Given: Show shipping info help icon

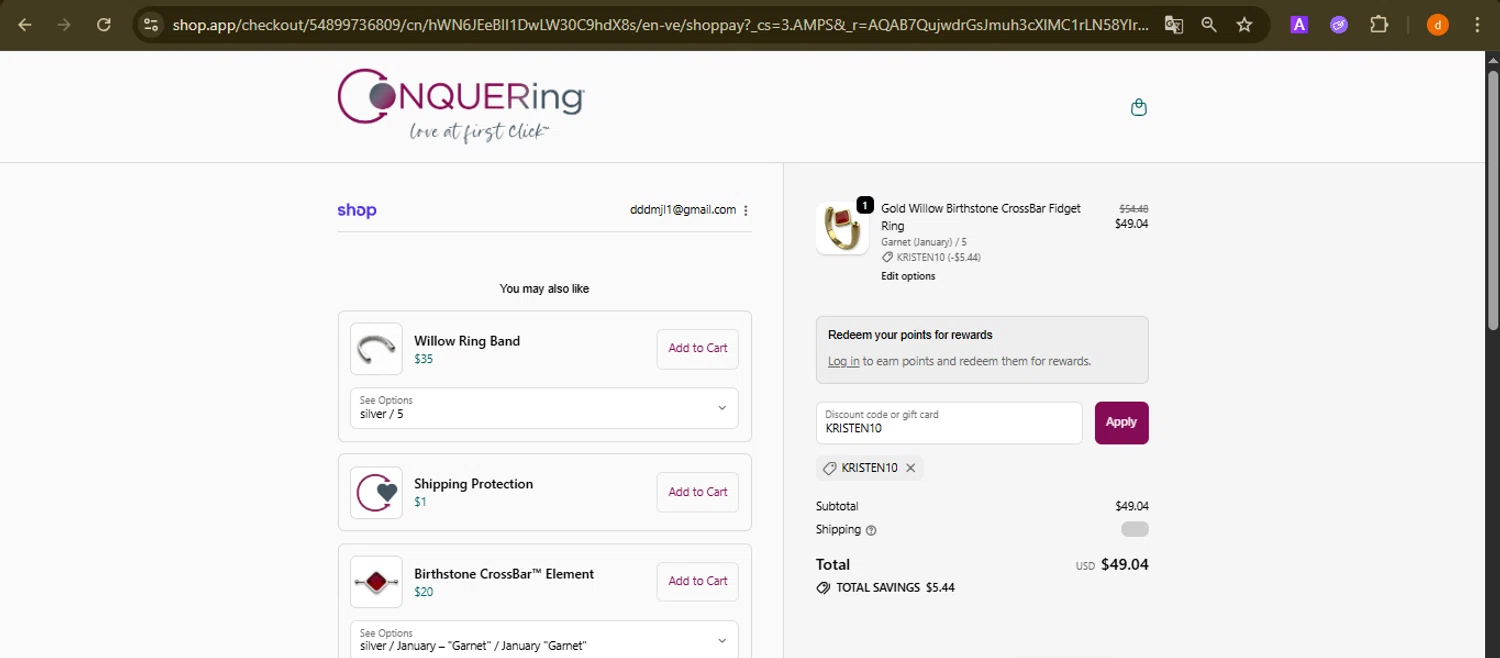Looking at the screenshot, I should point(871,530).
